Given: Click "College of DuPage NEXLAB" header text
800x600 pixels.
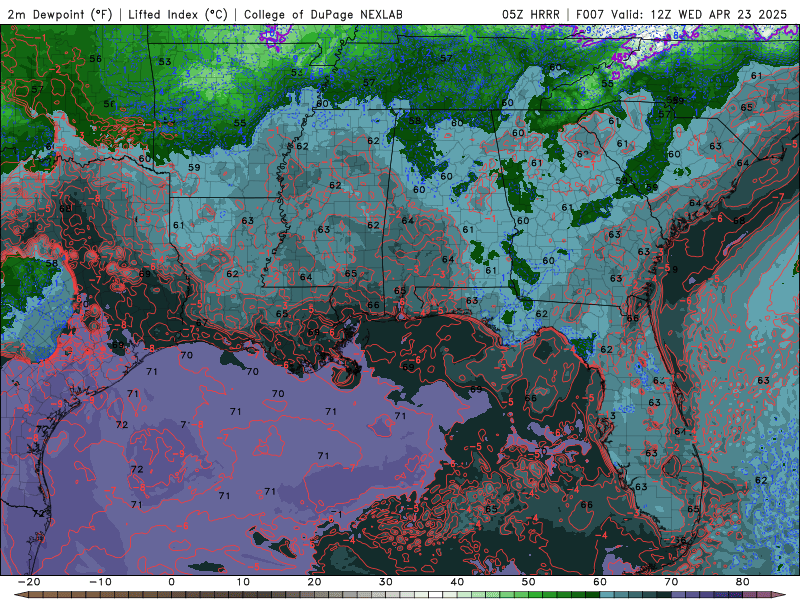Looking at the screenshot, I should click(x=323, y=15).
